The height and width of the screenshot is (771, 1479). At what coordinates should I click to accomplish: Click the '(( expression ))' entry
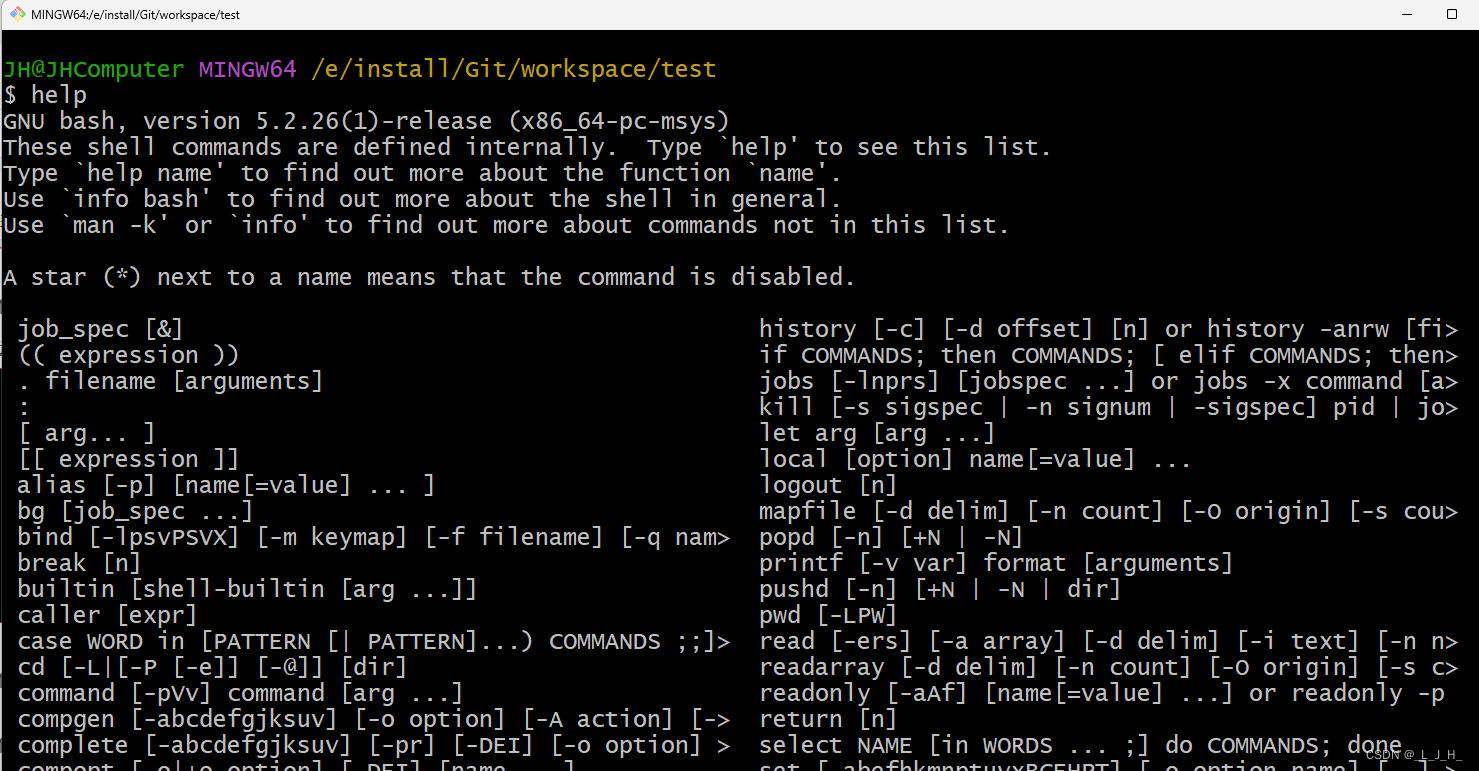click(128, 355)
